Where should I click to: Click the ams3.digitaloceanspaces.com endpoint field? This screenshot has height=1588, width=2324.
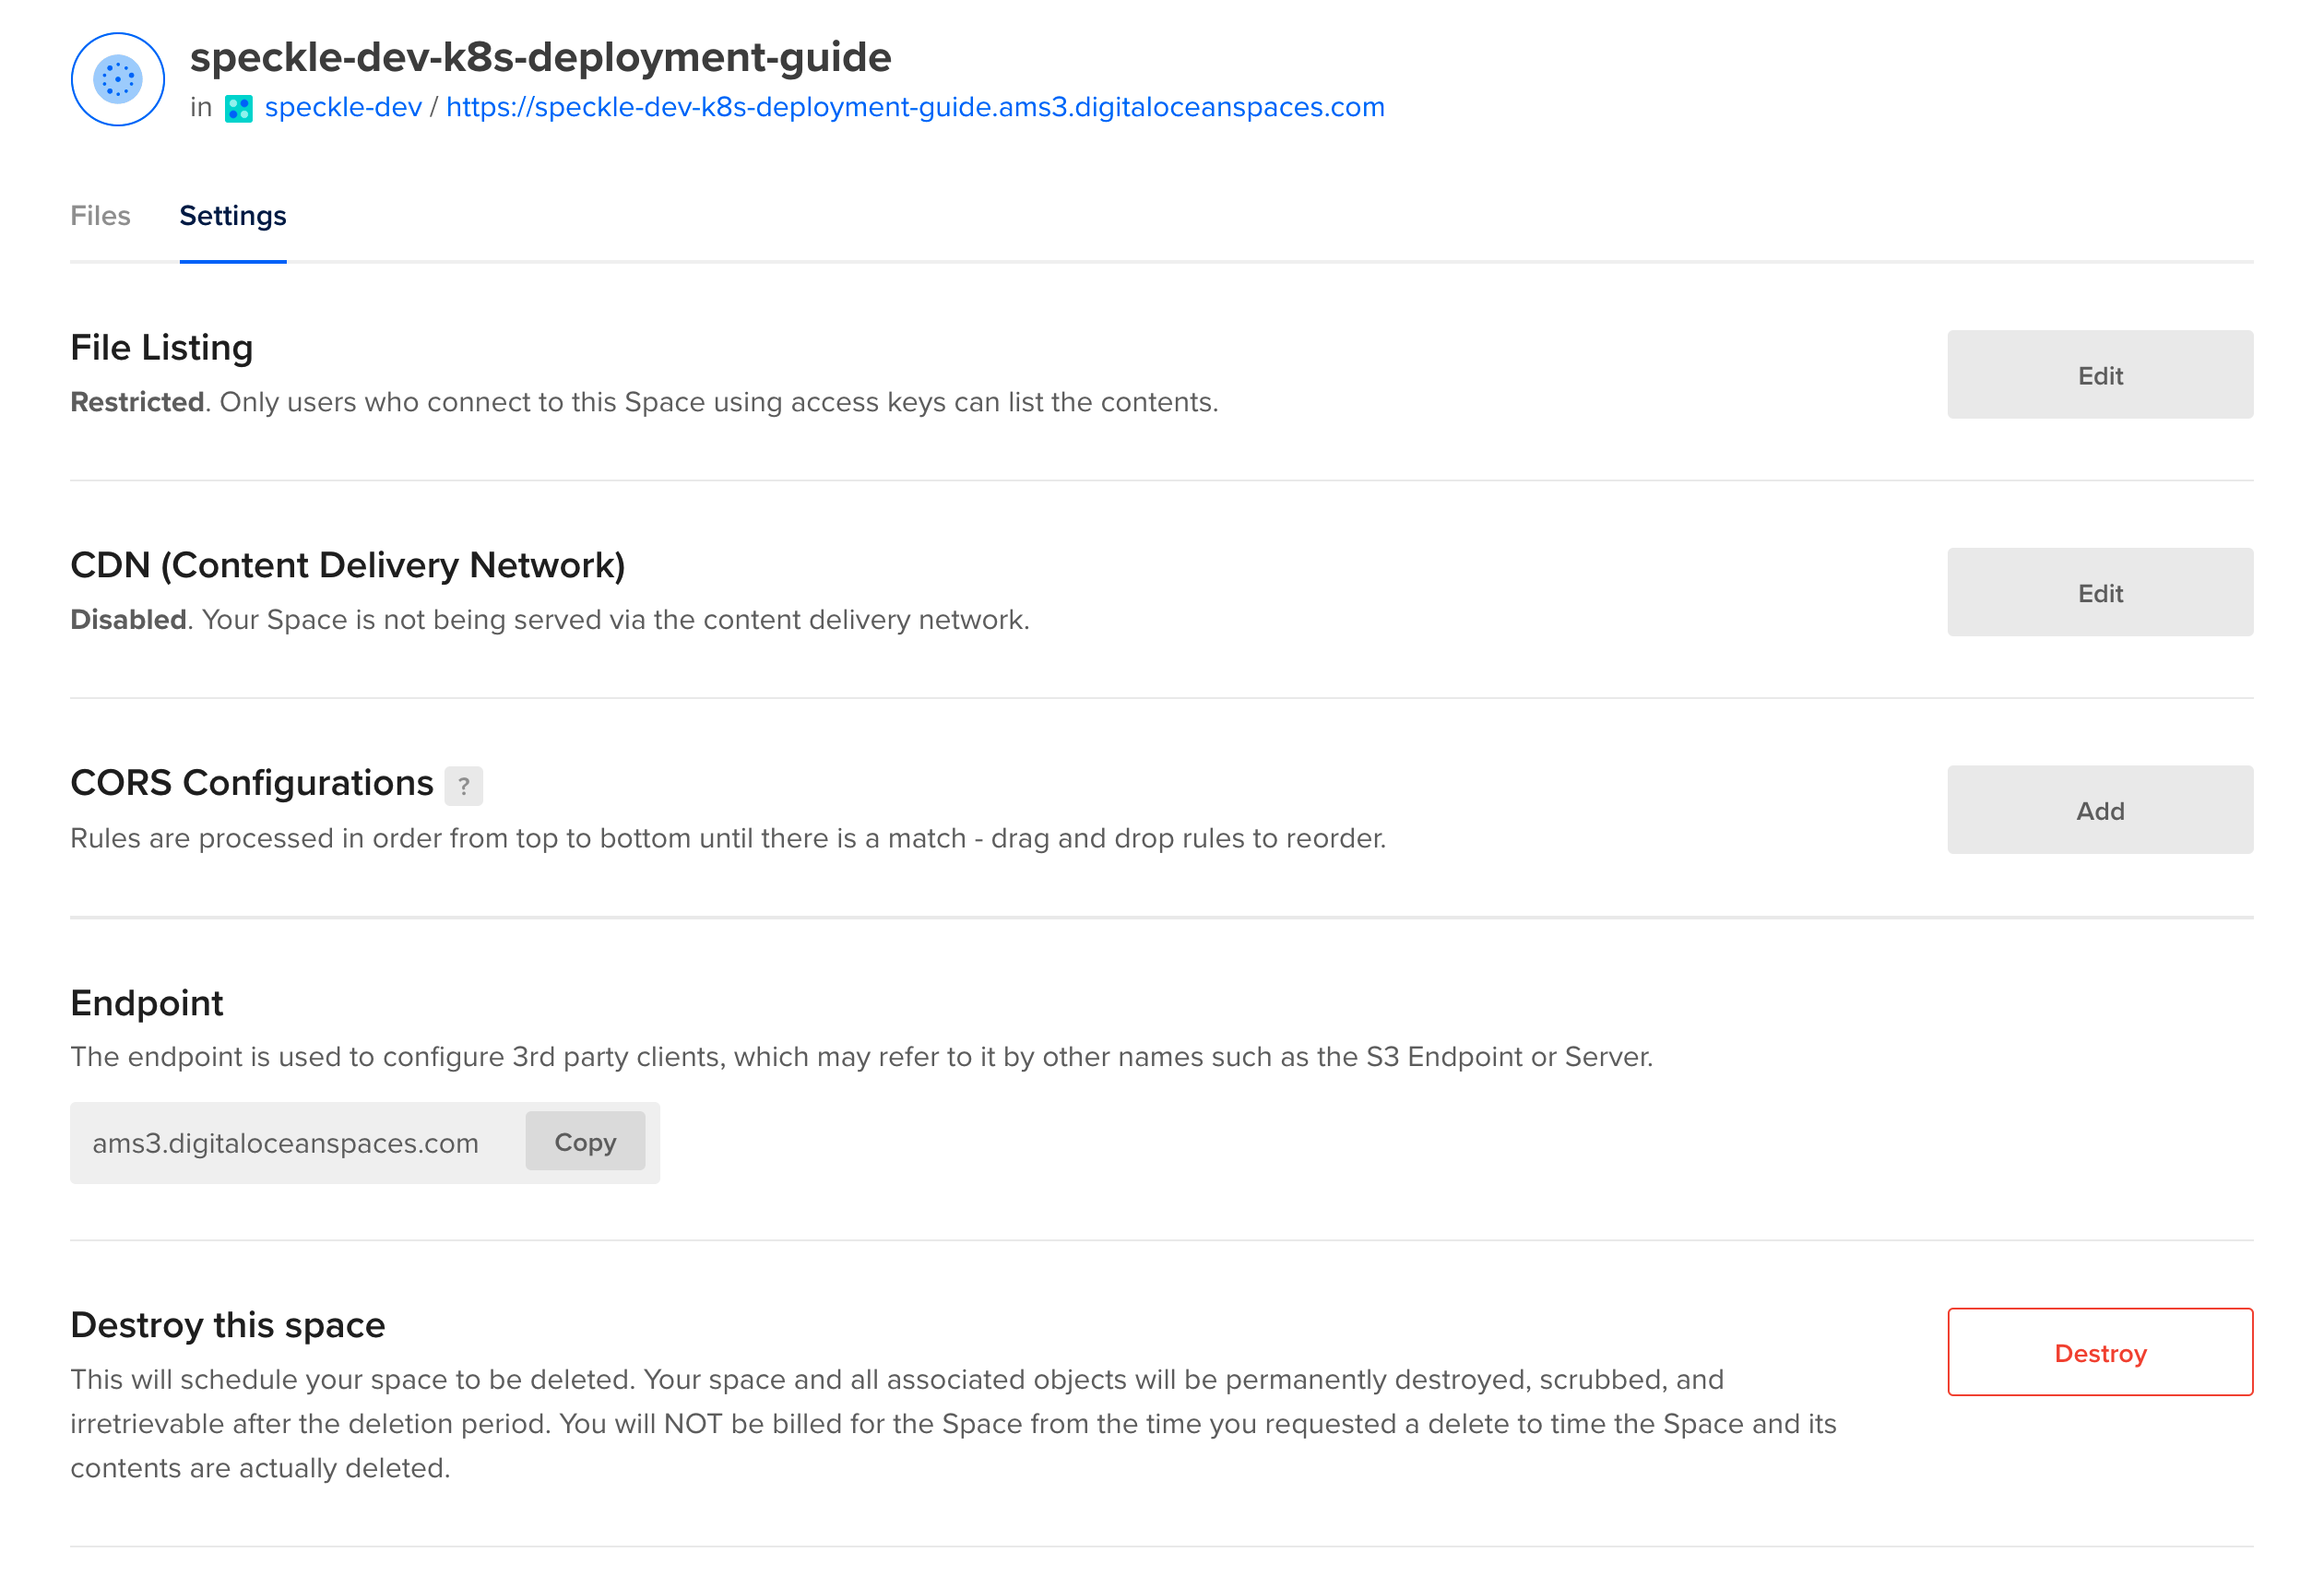pyautogui.click(x=286, y=1143)
